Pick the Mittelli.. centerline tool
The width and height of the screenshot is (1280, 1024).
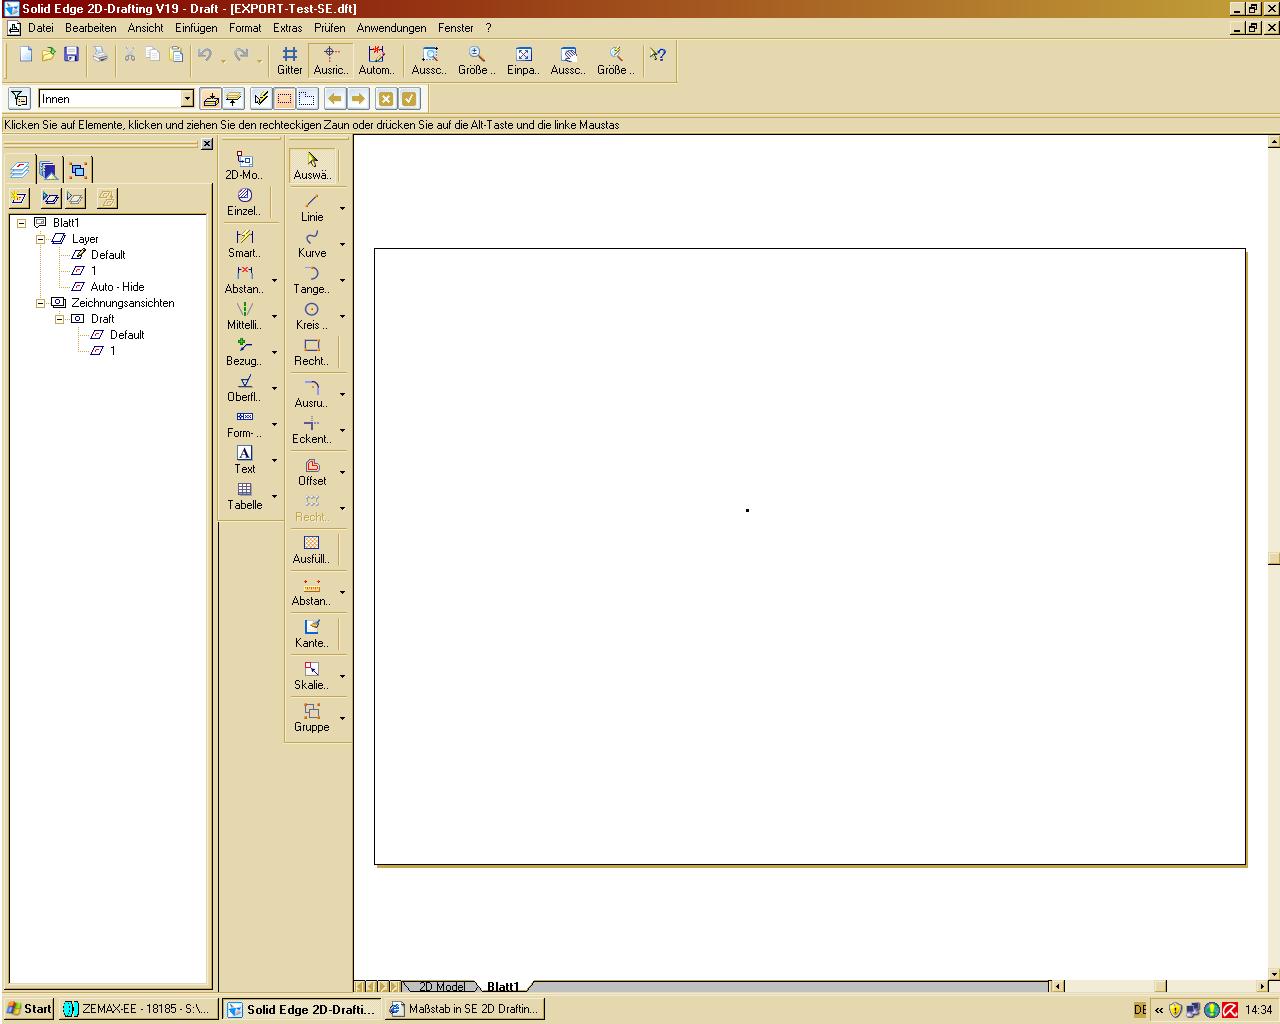244,316
